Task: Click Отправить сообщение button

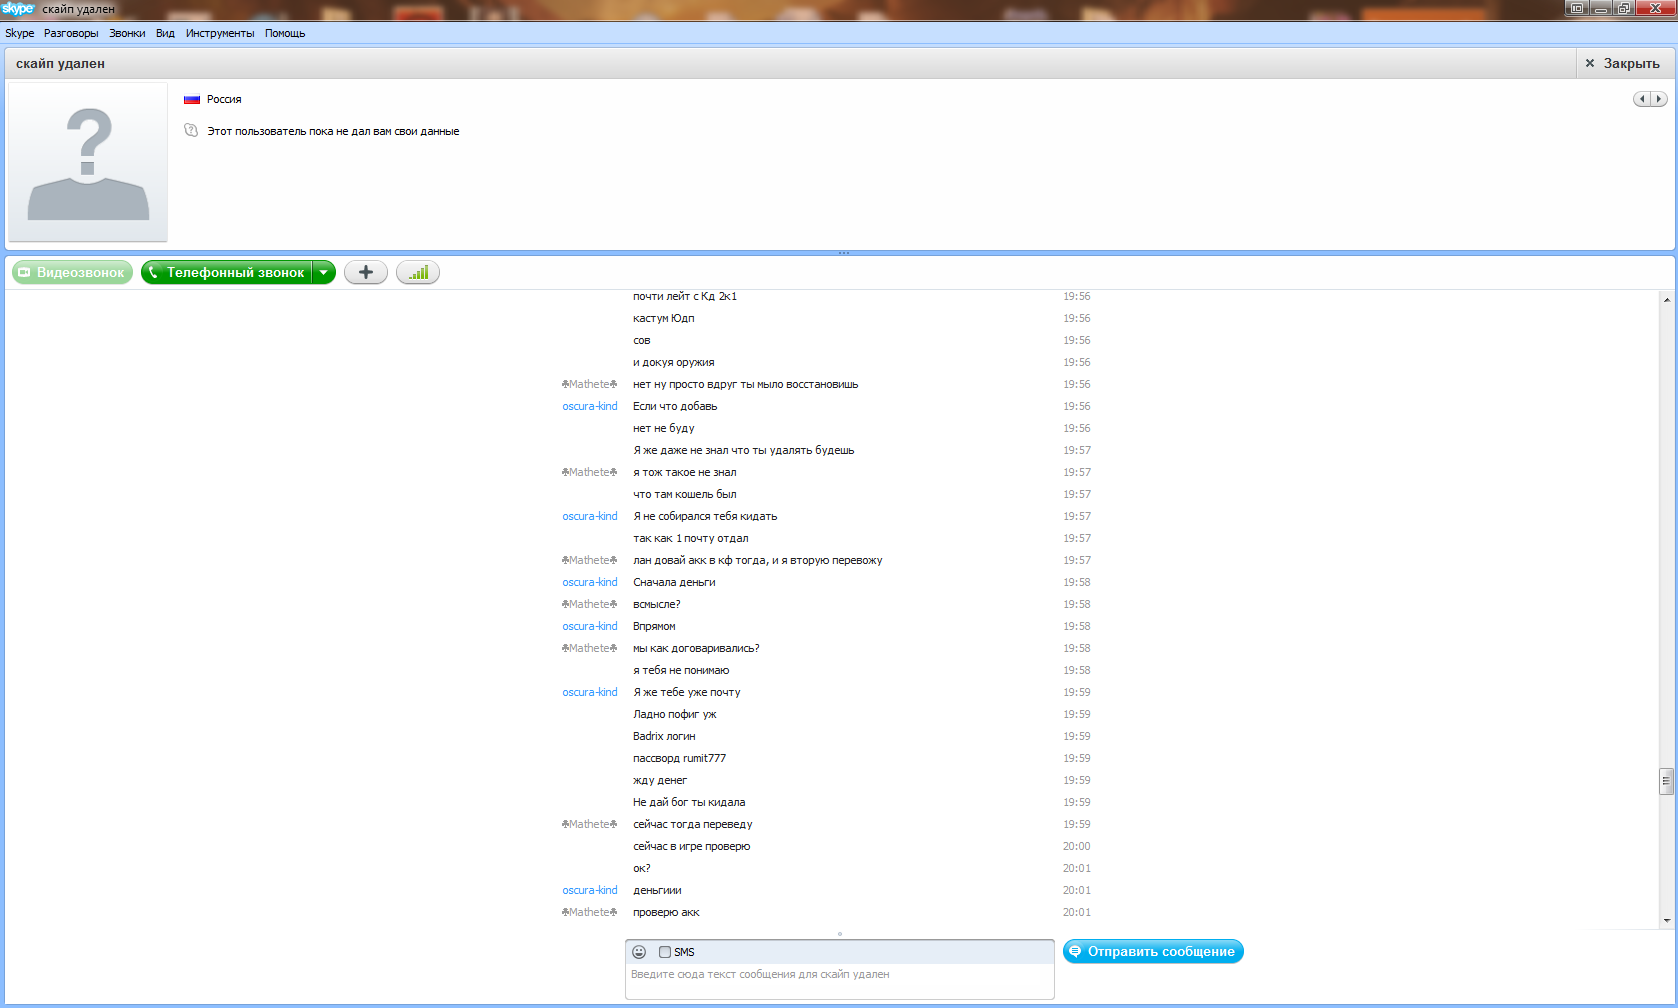Action: click(1153, 951)
